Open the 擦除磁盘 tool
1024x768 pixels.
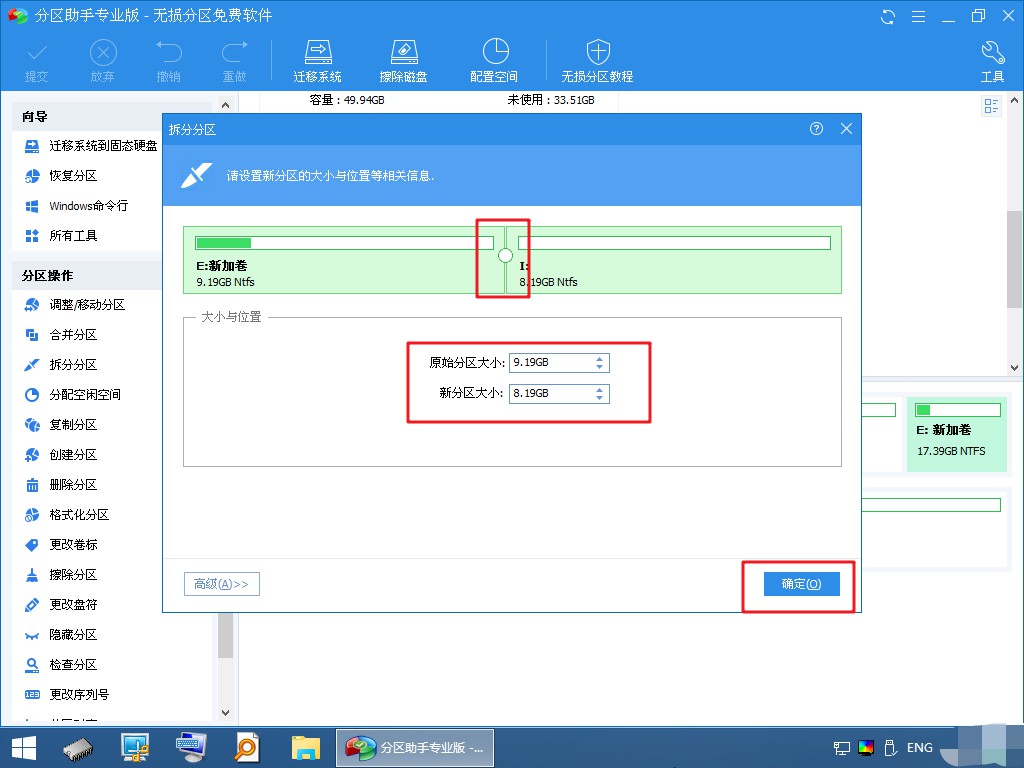[403, 60]
